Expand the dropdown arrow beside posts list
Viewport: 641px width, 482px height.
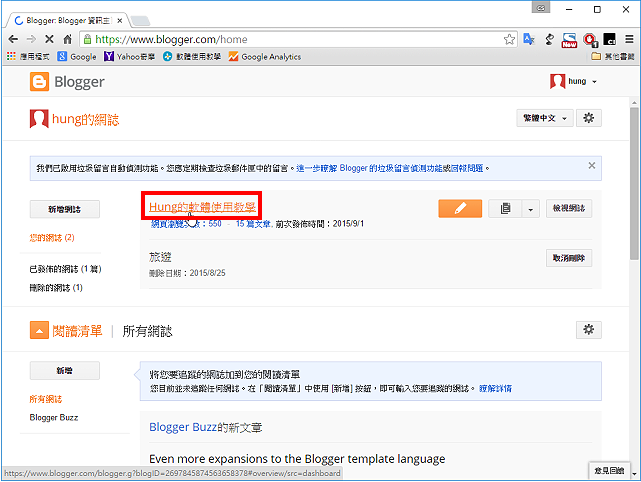(x=531, y=209)
